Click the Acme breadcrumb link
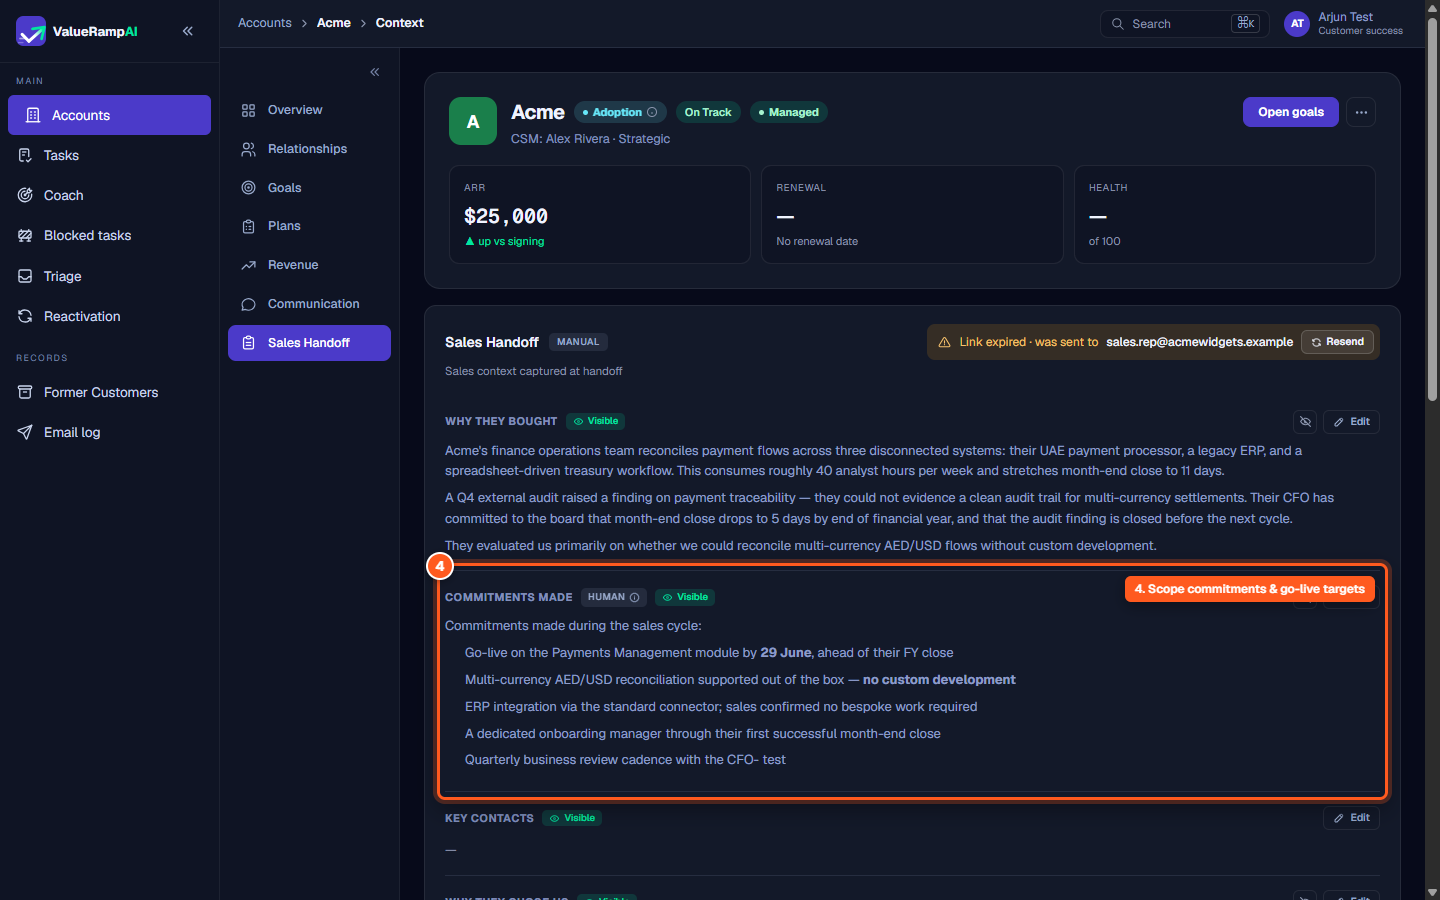 point(334,23)
